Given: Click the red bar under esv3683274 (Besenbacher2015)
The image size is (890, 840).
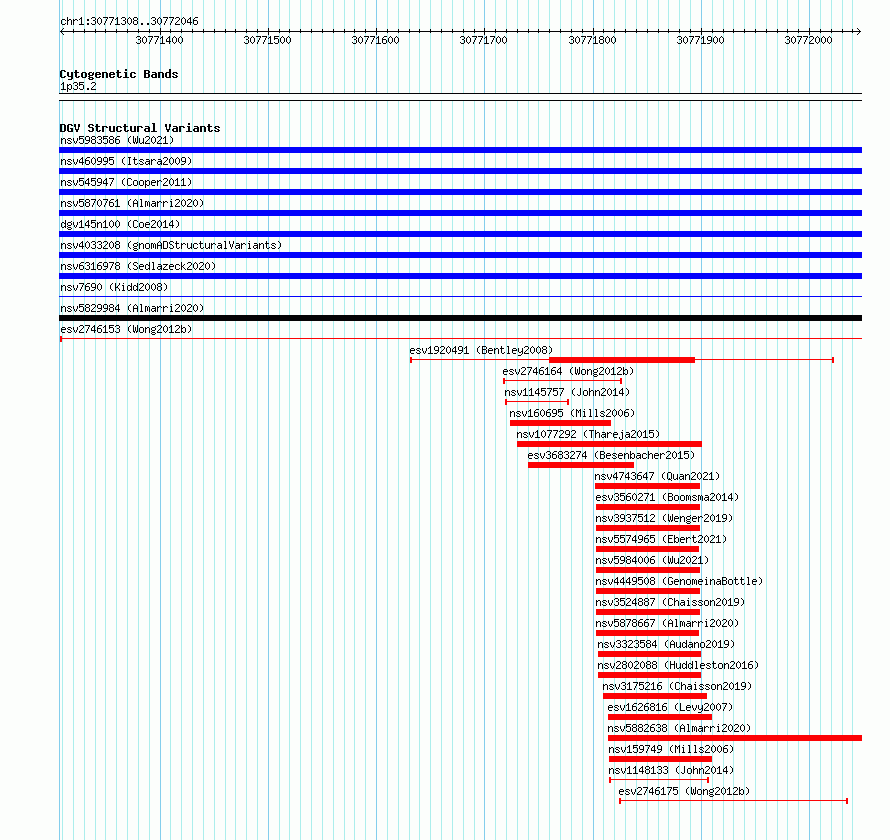Looking at the screenshot, I should tap(581, 465).
